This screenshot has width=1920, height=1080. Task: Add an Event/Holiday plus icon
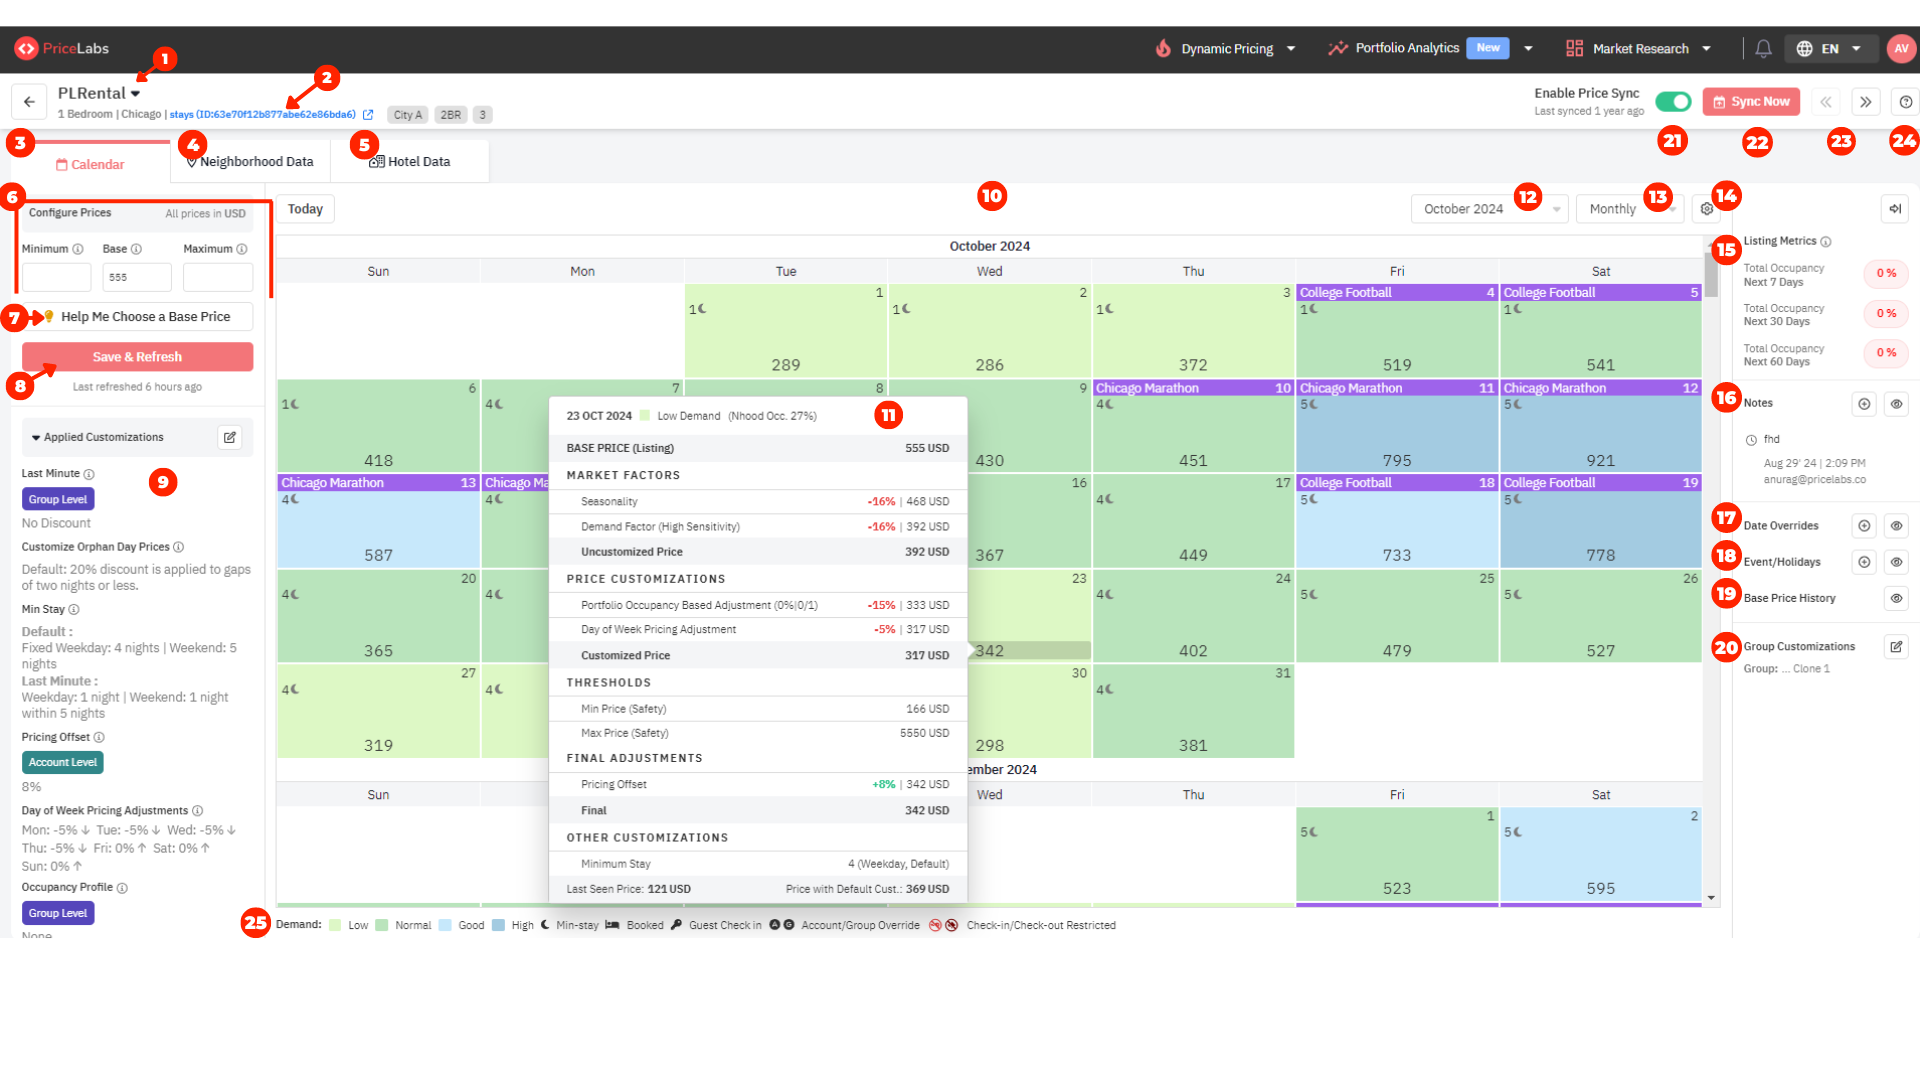point(1864,562)
